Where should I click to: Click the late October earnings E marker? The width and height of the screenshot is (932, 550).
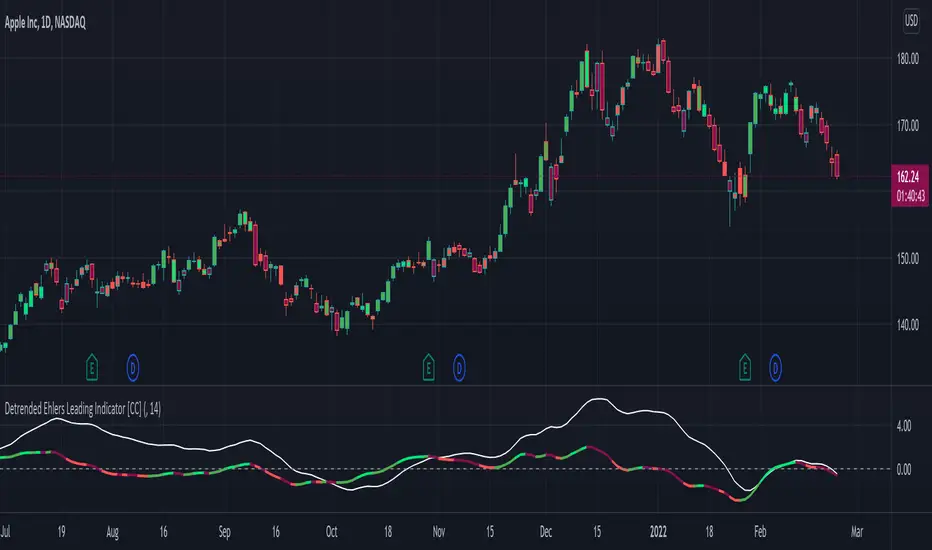pyautogui.click(x=429, y=367)
